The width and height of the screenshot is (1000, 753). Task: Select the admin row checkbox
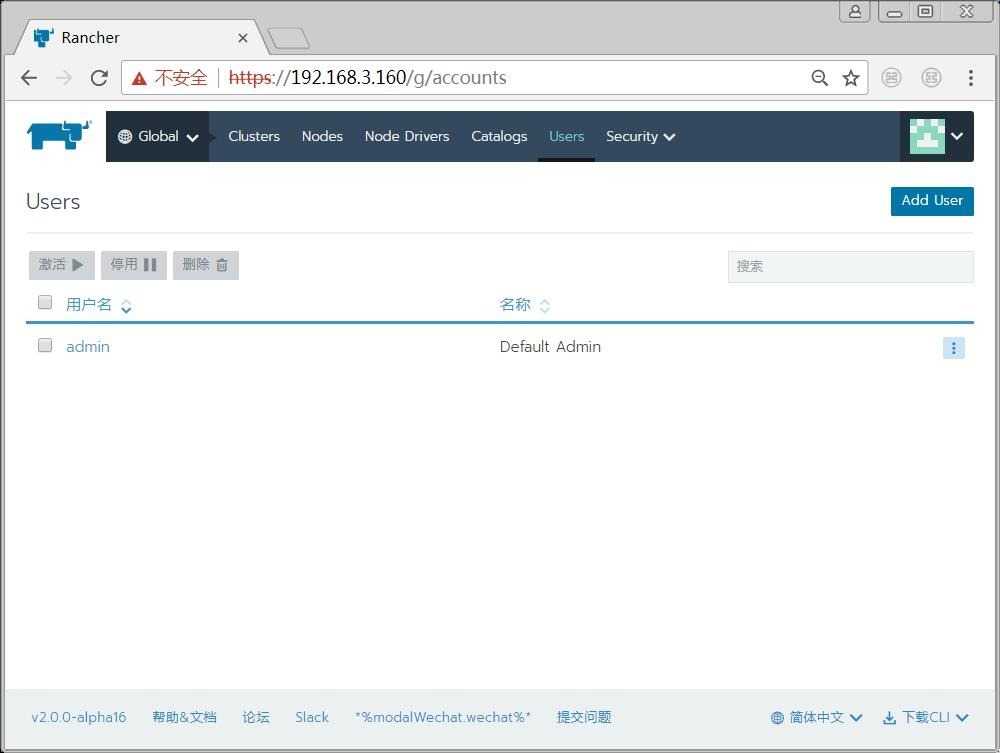click(45, 346)
